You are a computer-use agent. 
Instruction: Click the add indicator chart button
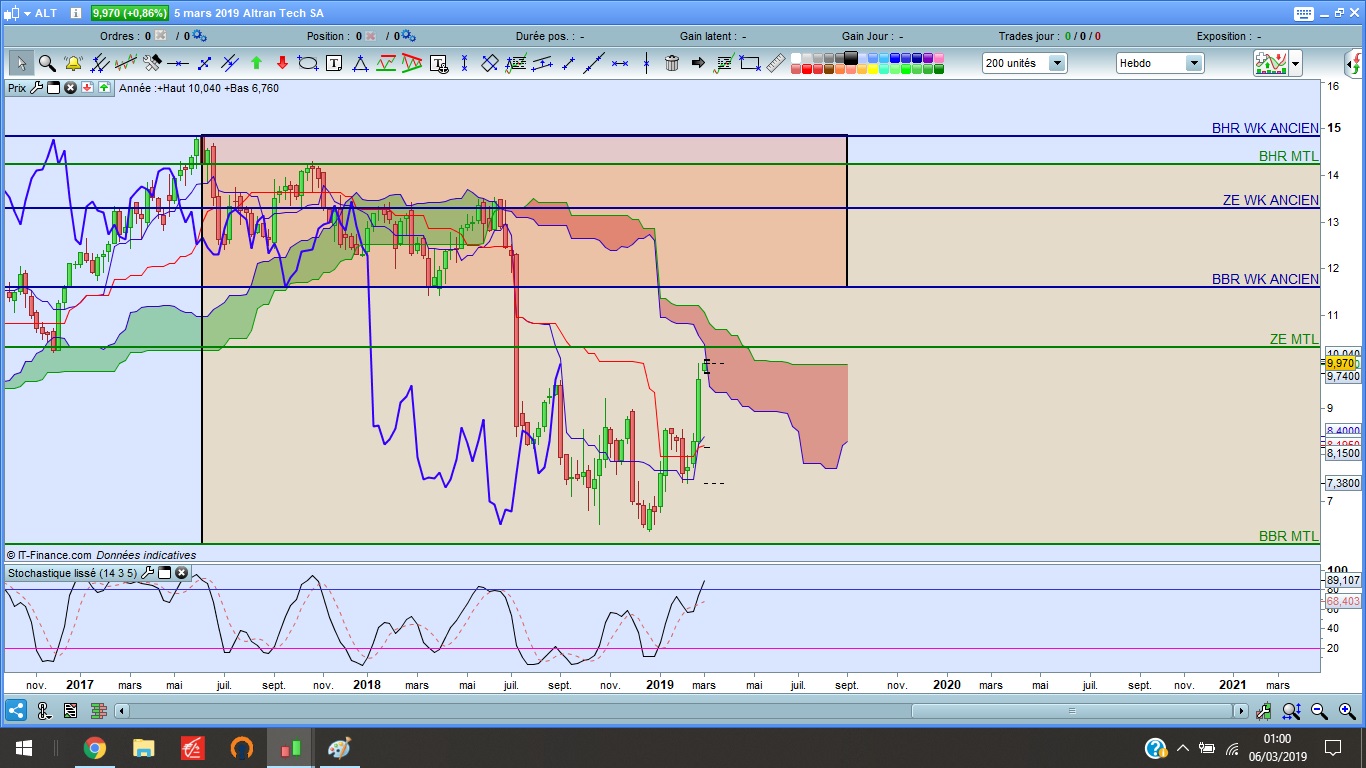click(1271, 63)
